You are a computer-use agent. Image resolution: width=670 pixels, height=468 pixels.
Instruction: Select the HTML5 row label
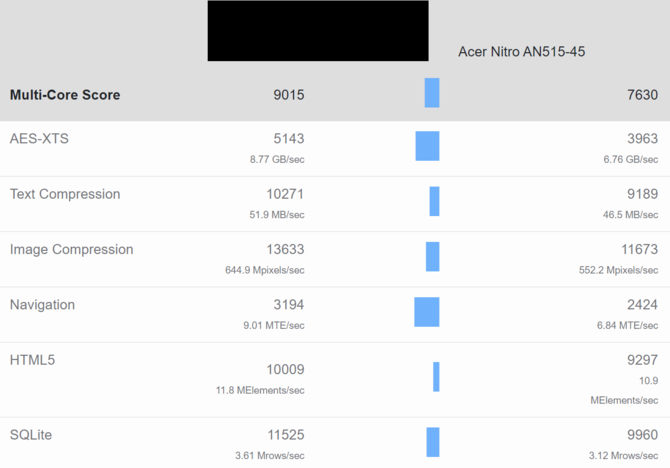click(32, 360)
